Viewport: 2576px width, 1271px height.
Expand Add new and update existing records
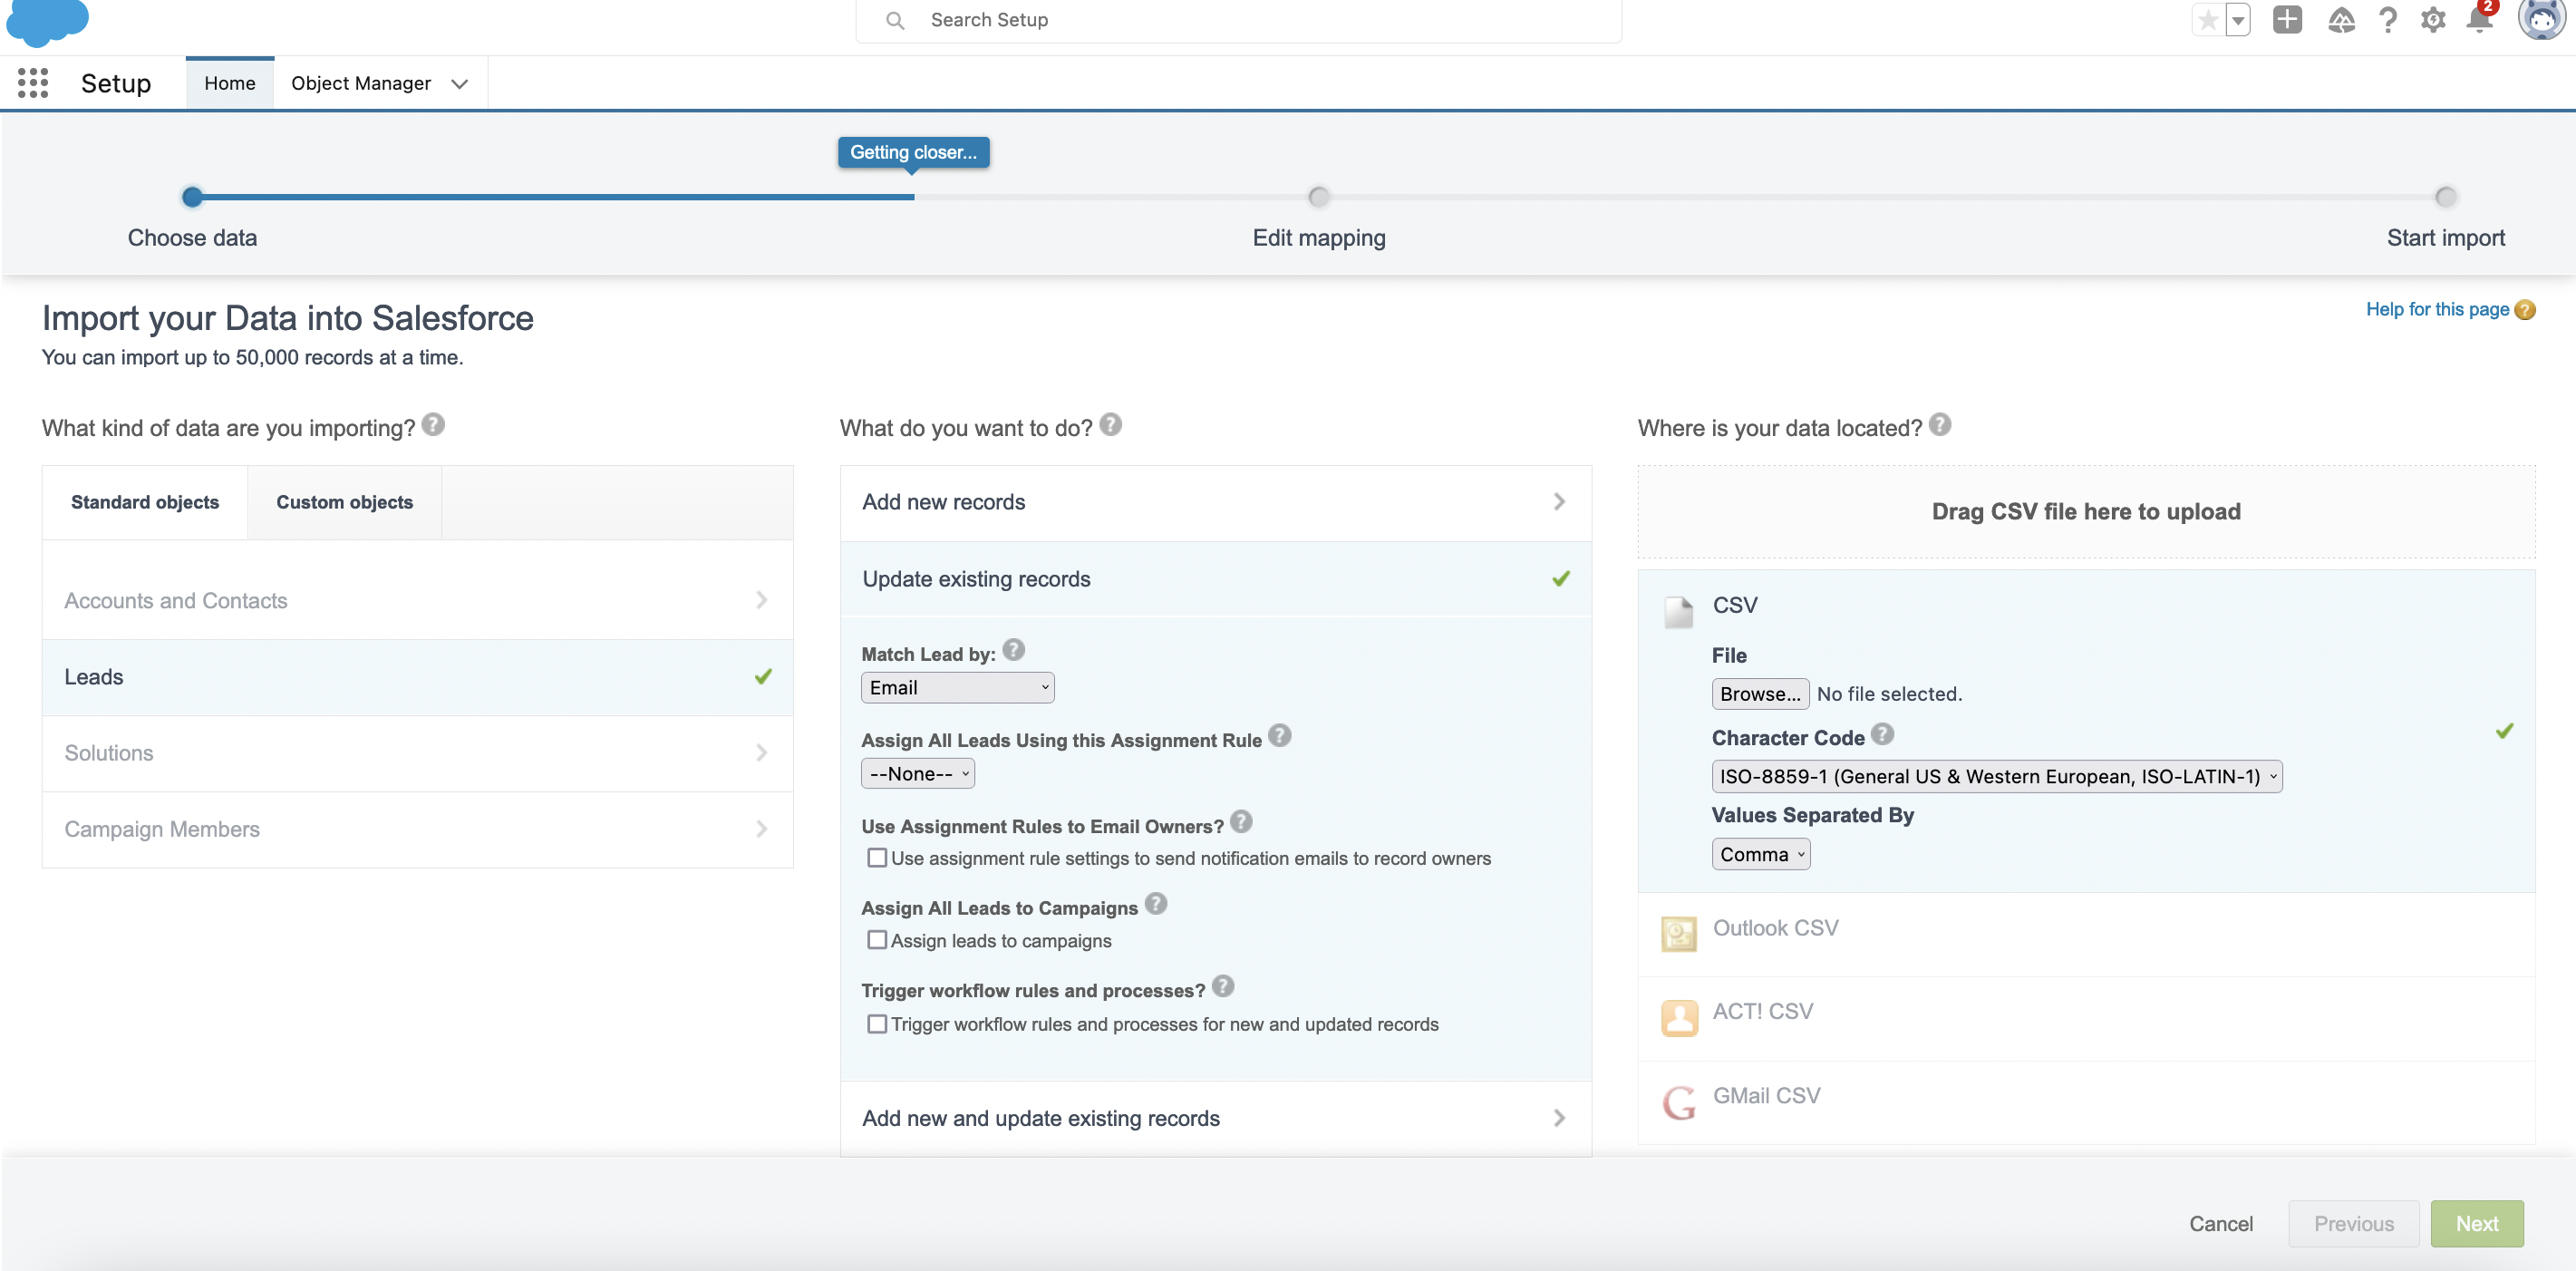tap(1215, 1118)
